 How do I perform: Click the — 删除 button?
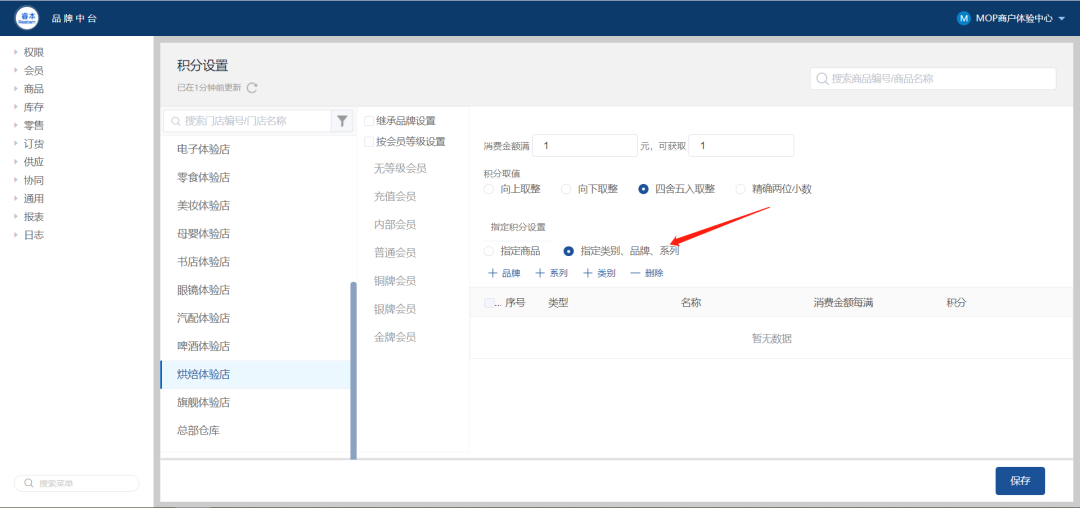point(647,273)
